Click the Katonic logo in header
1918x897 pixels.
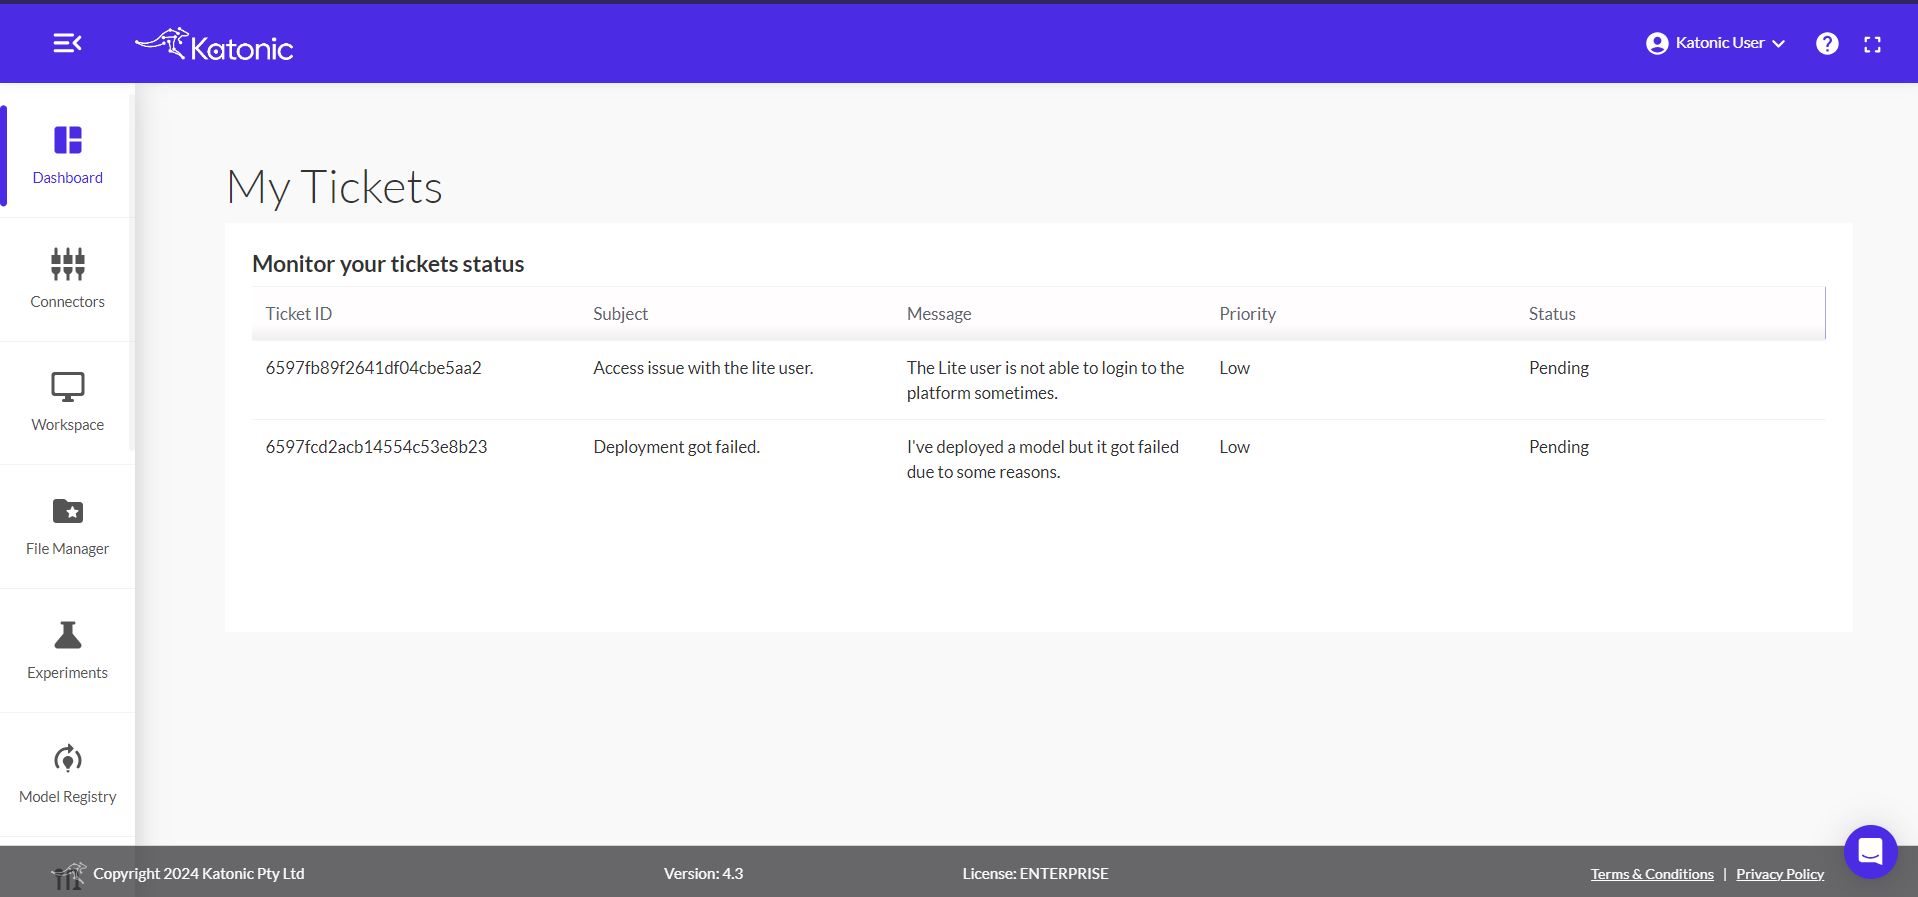pyautogui.click(x=214, y=45)
